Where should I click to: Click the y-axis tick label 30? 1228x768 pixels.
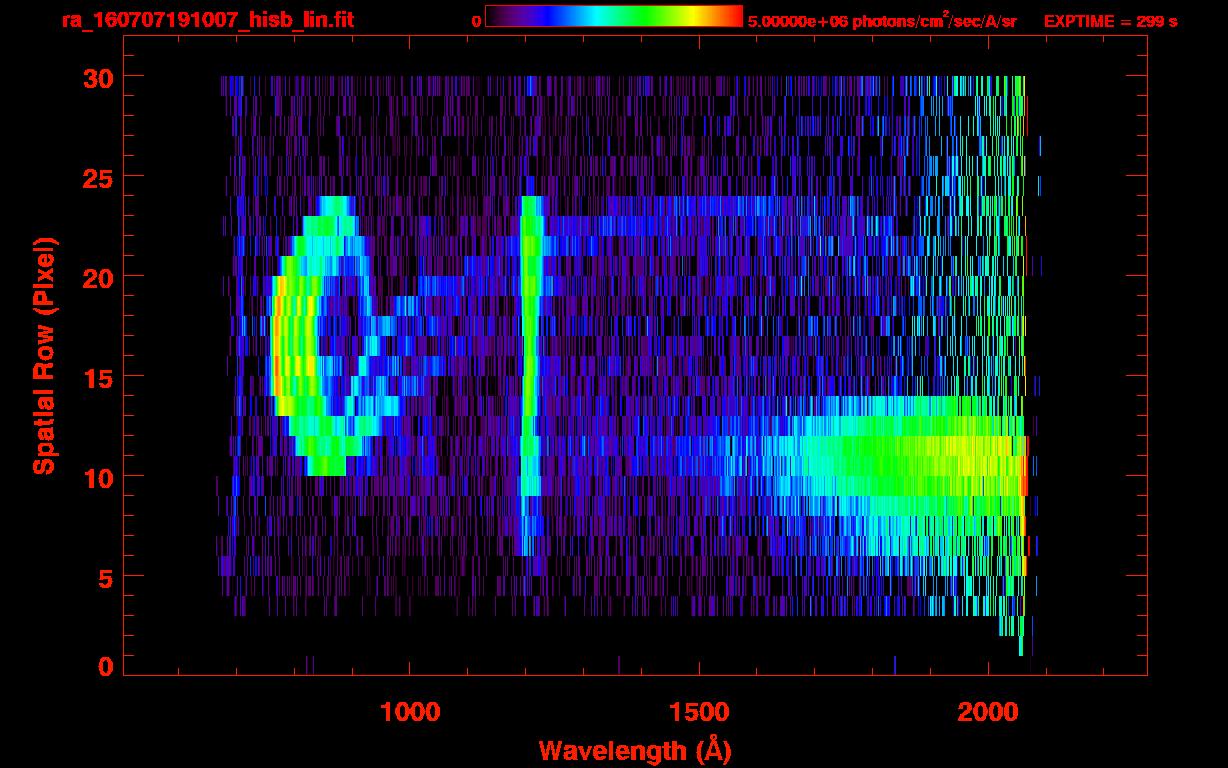98,77
